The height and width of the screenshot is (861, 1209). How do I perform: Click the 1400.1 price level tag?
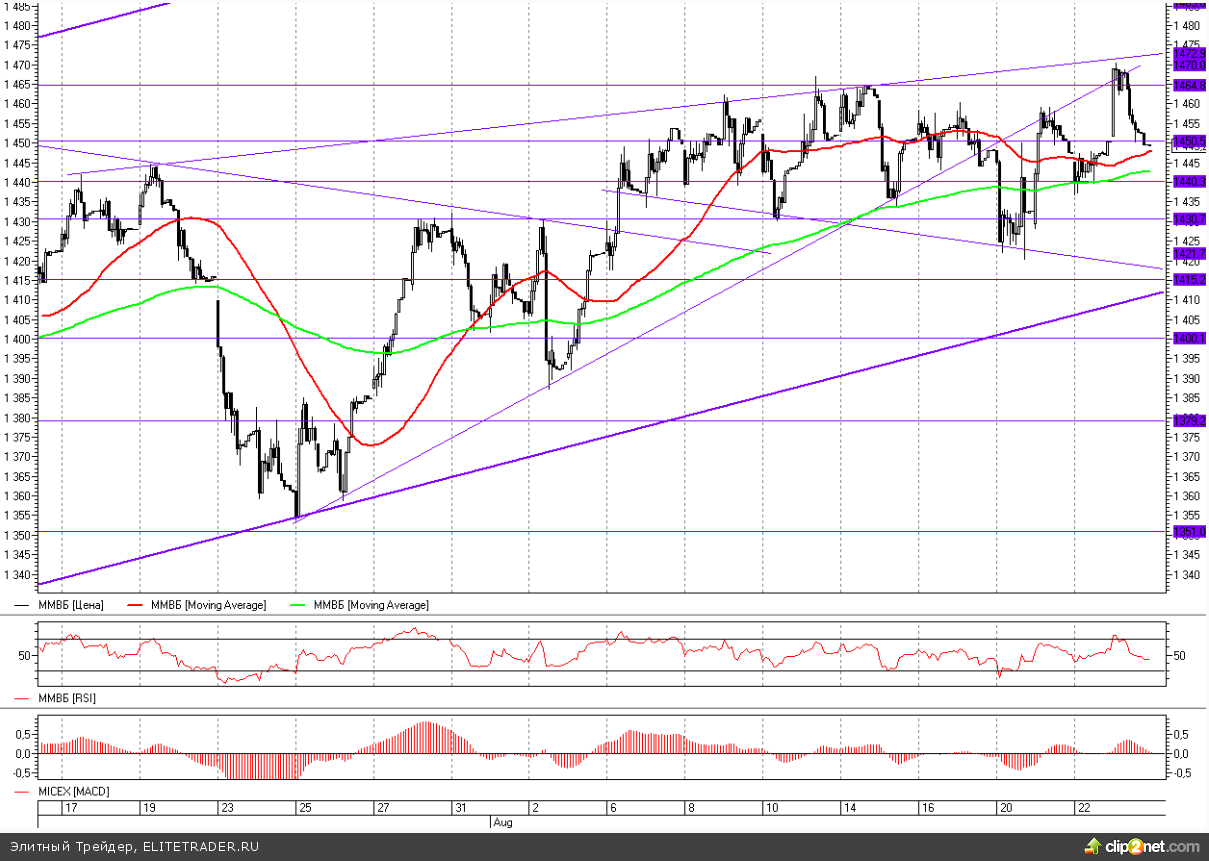point(1189,338)
